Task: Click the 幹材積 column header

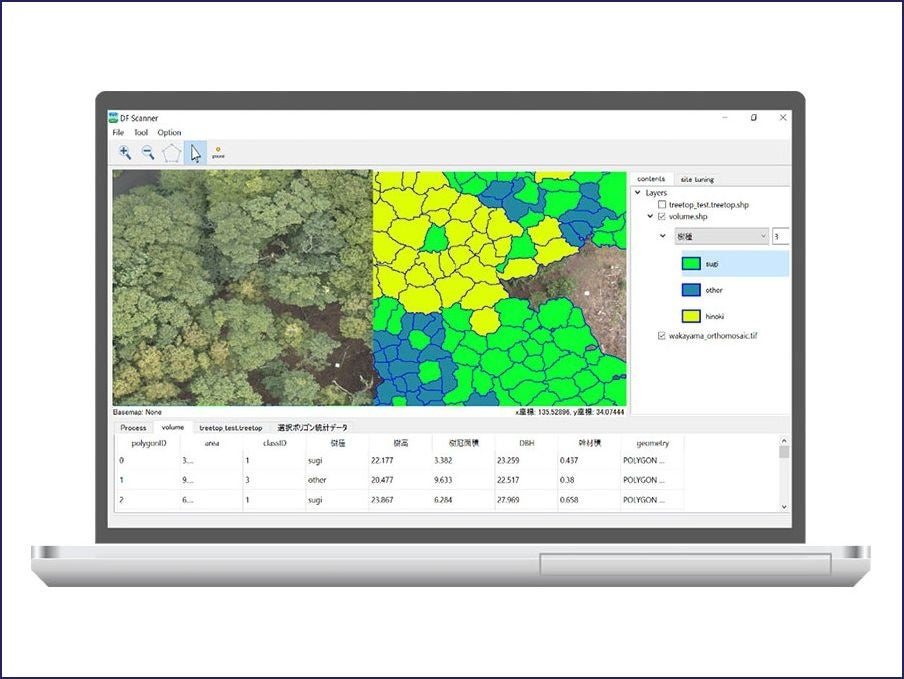Action: tap(590, 443)
